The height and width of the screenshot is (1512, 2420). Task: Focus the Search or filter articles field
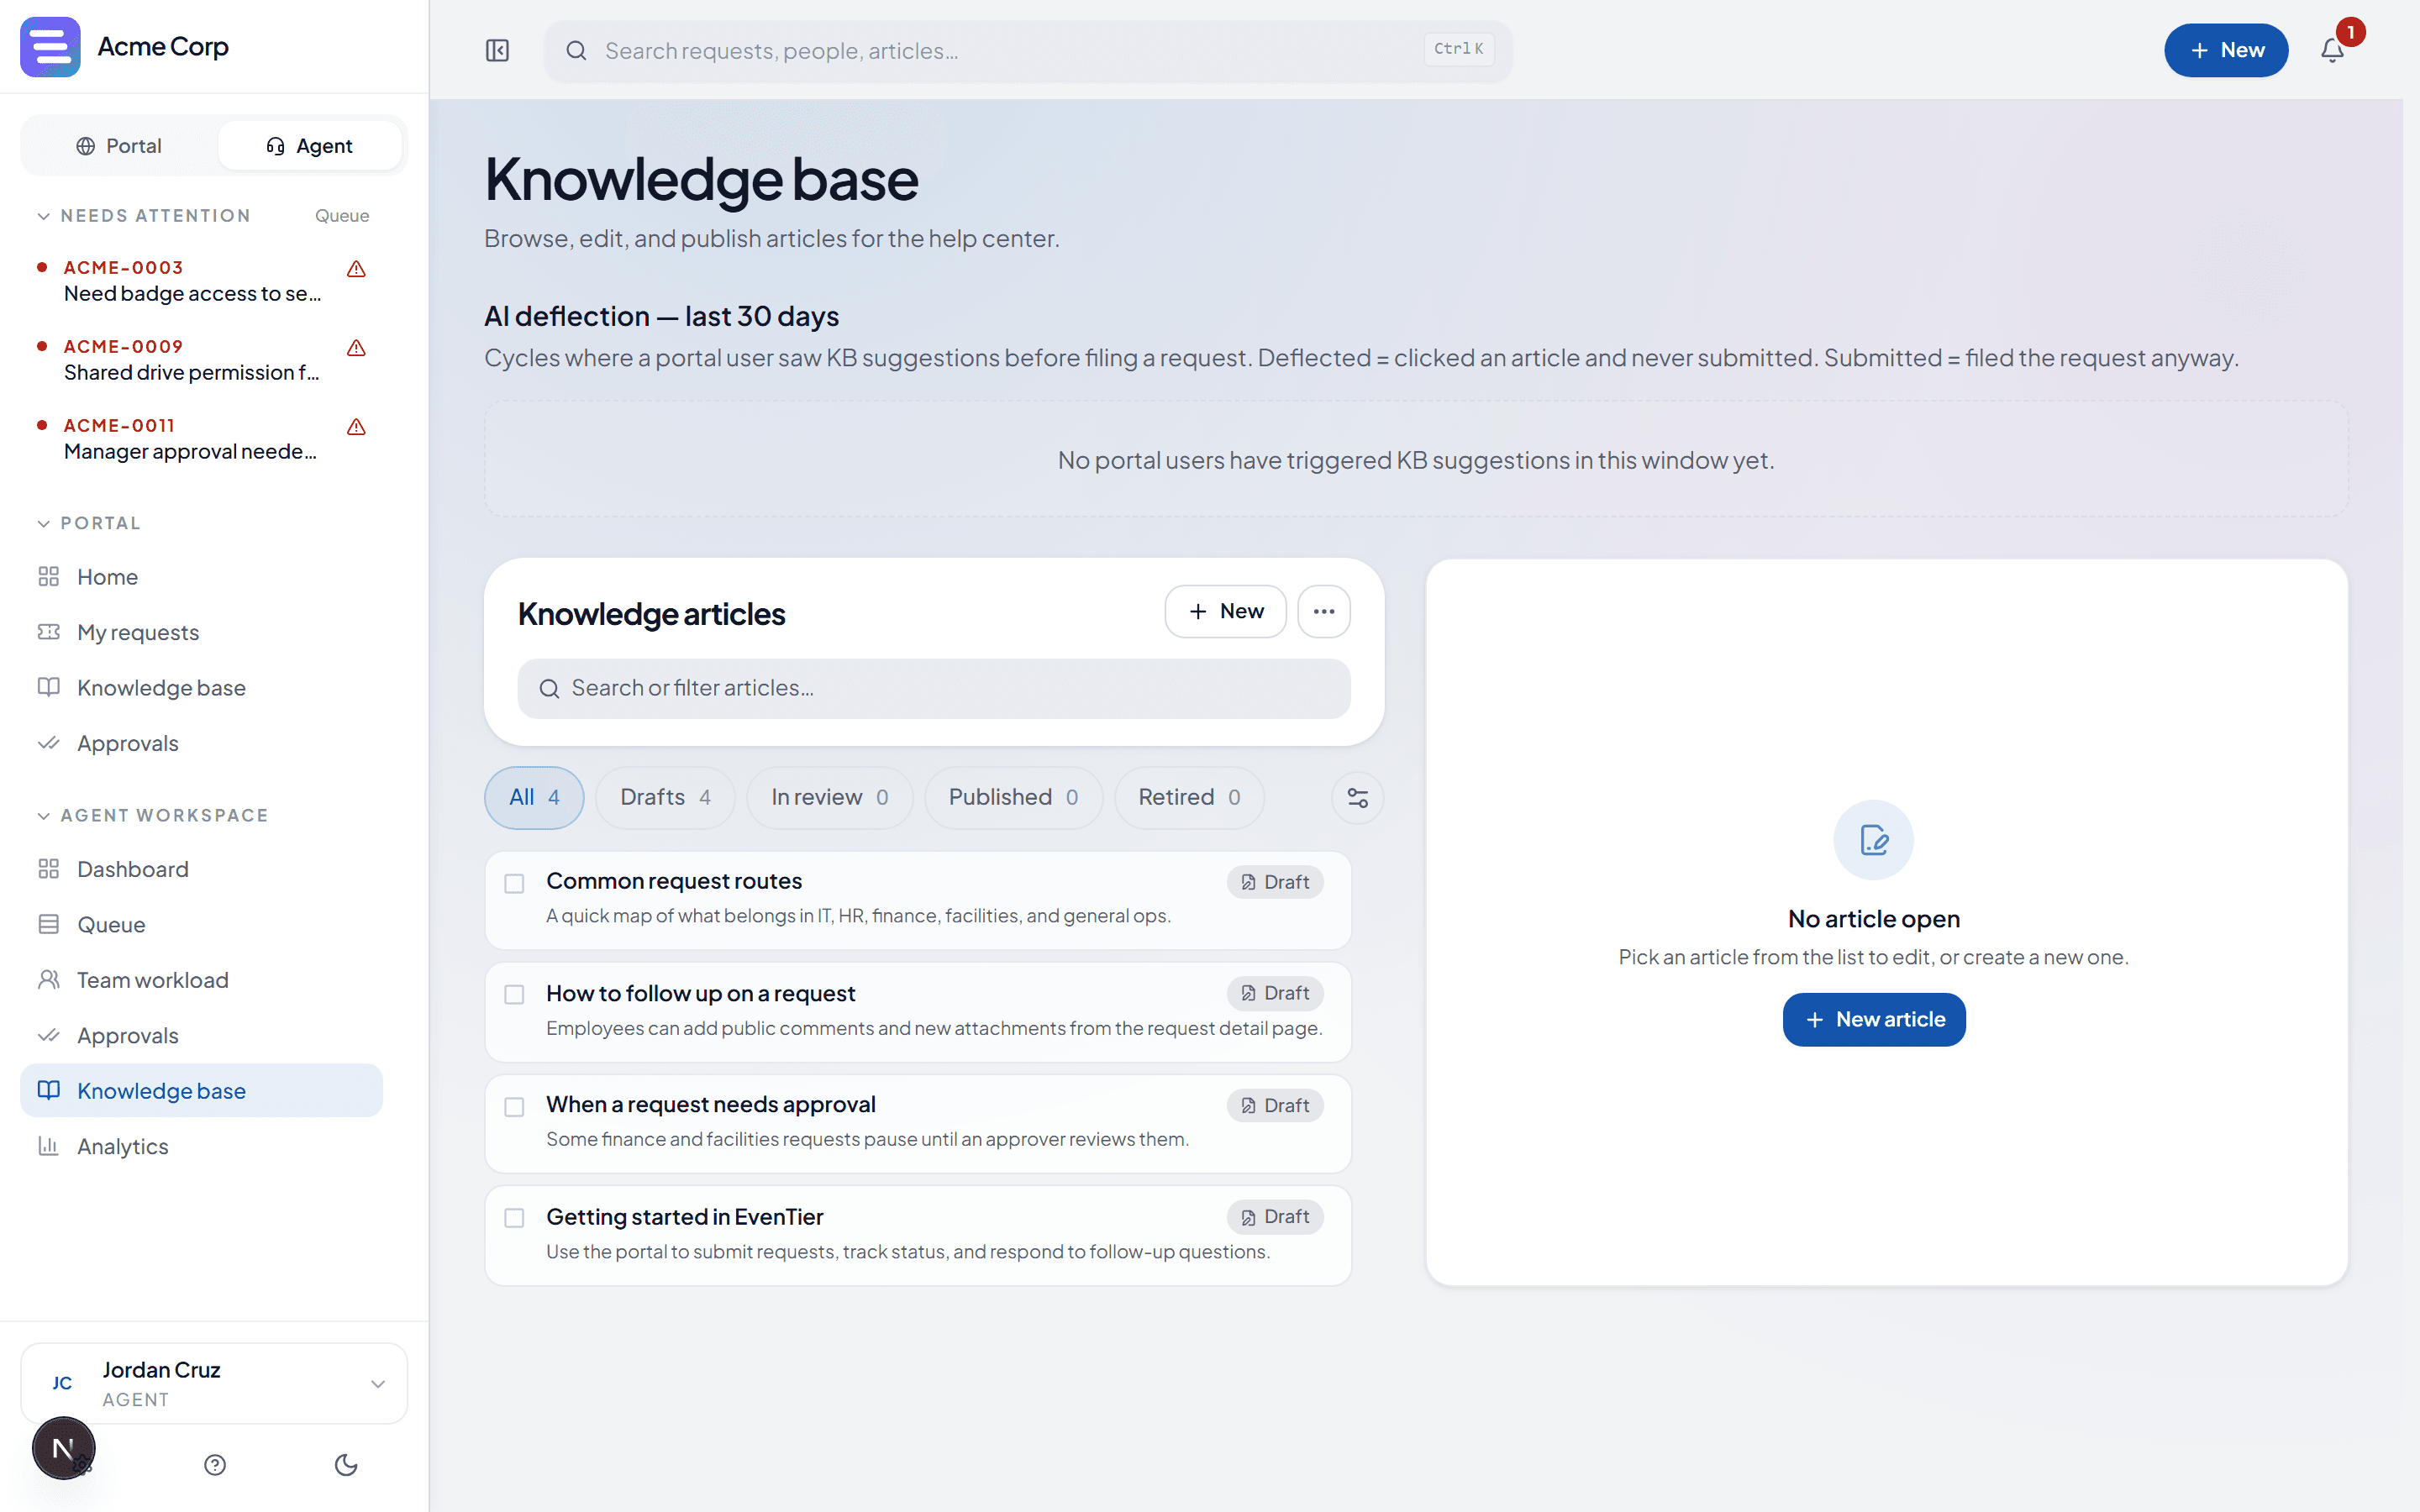click(x=933, y=688)
